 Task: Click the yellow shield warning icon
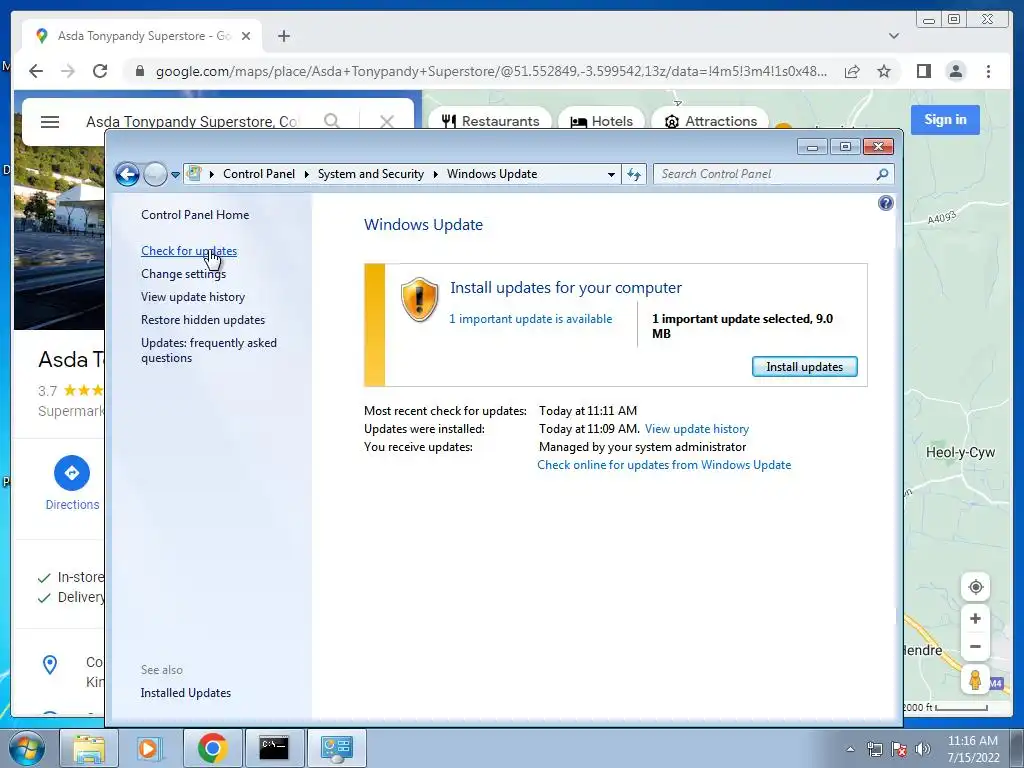coord(419,300)
